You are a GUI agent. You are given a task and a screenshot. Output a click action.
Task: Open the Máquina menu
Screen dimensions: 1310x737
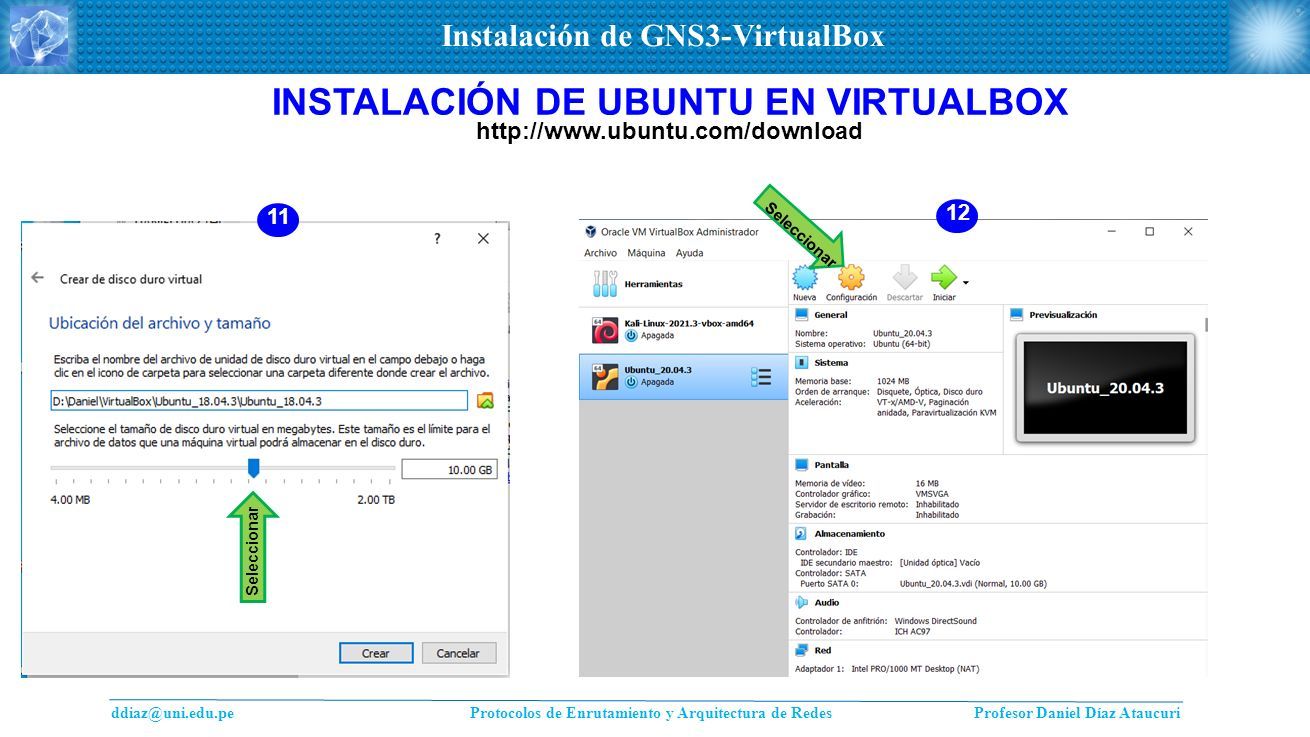646,253
